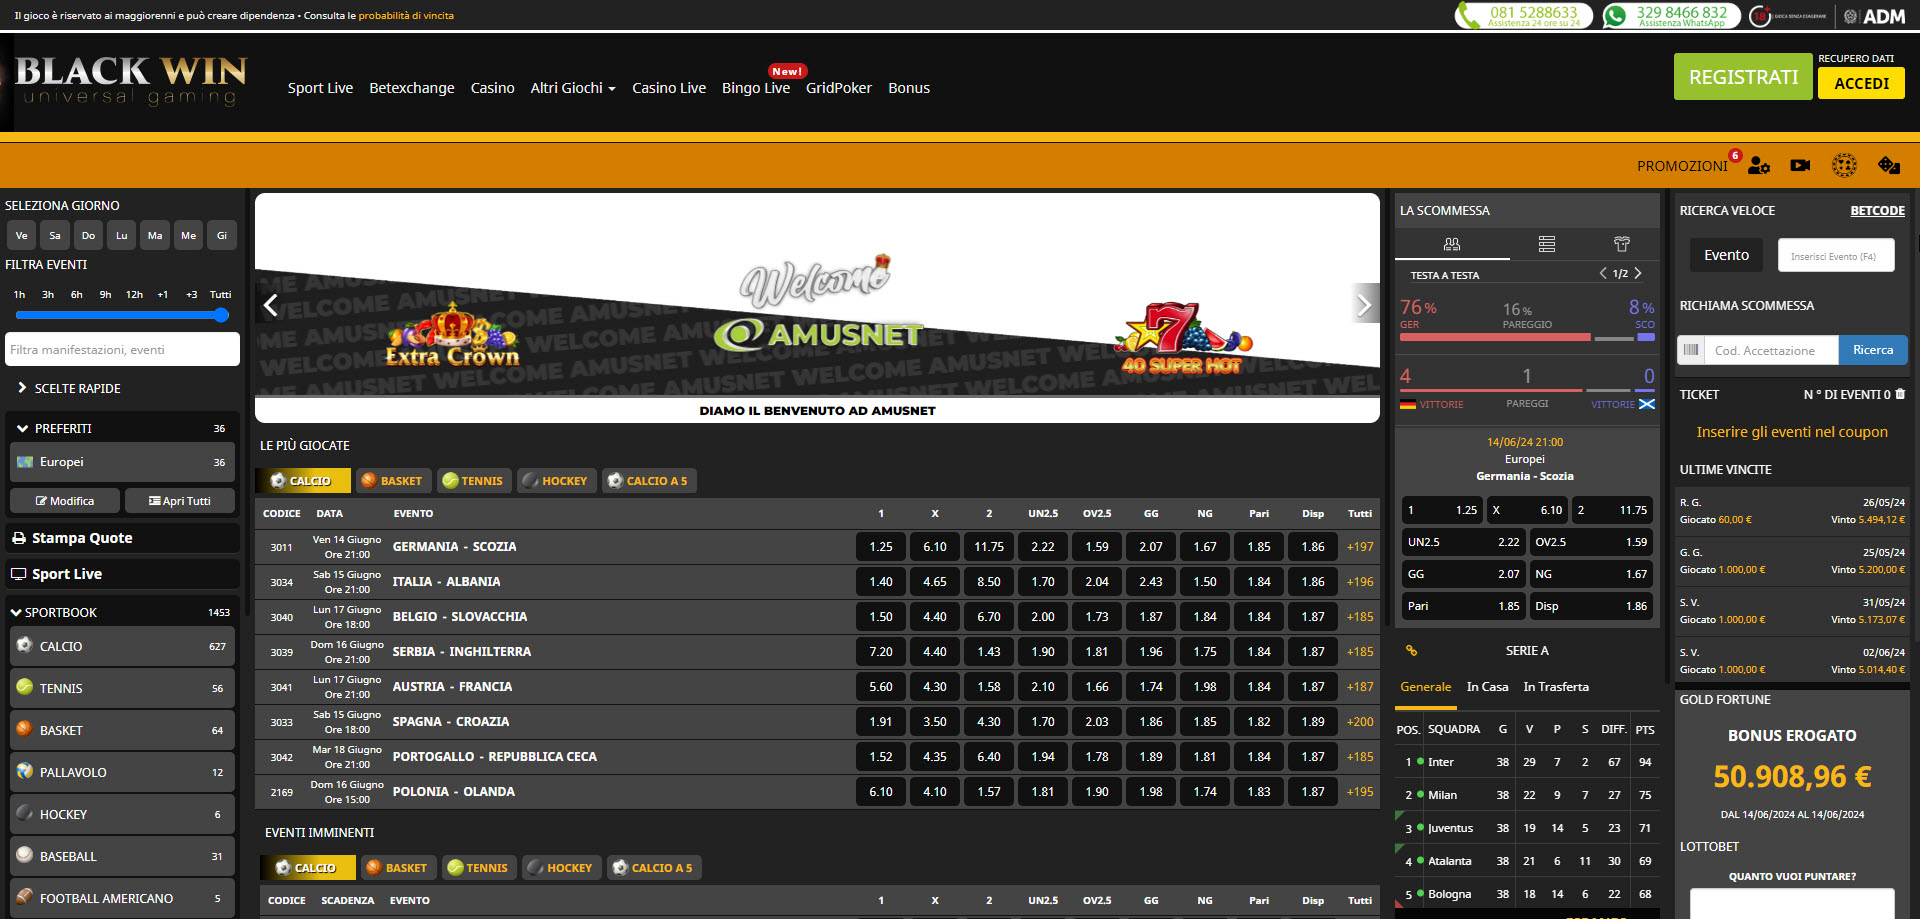Click the phone assistance number 081 5288633

pos(1523,16)
